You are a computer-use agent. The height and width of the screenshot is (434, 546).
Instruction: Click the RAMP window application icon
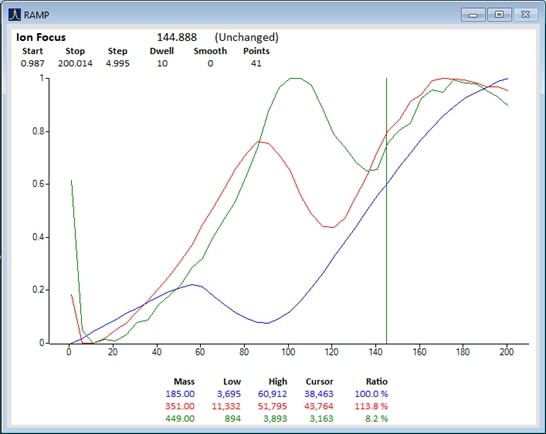tap(15, 15)
